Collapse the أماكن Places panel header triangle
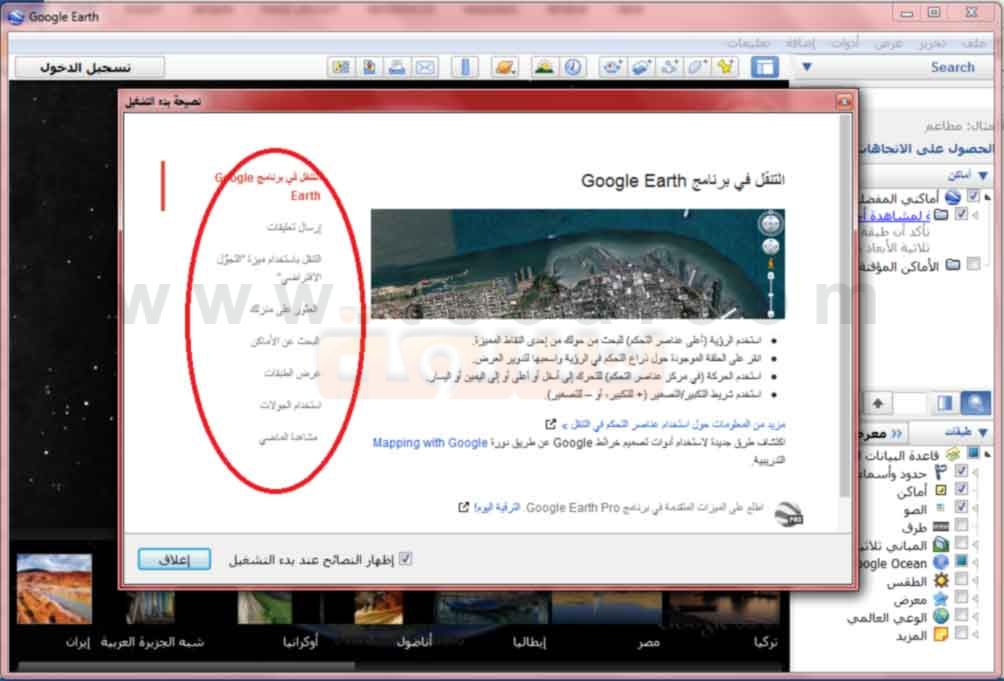This screenshot has width=1004, height=681. pos(983,175)
